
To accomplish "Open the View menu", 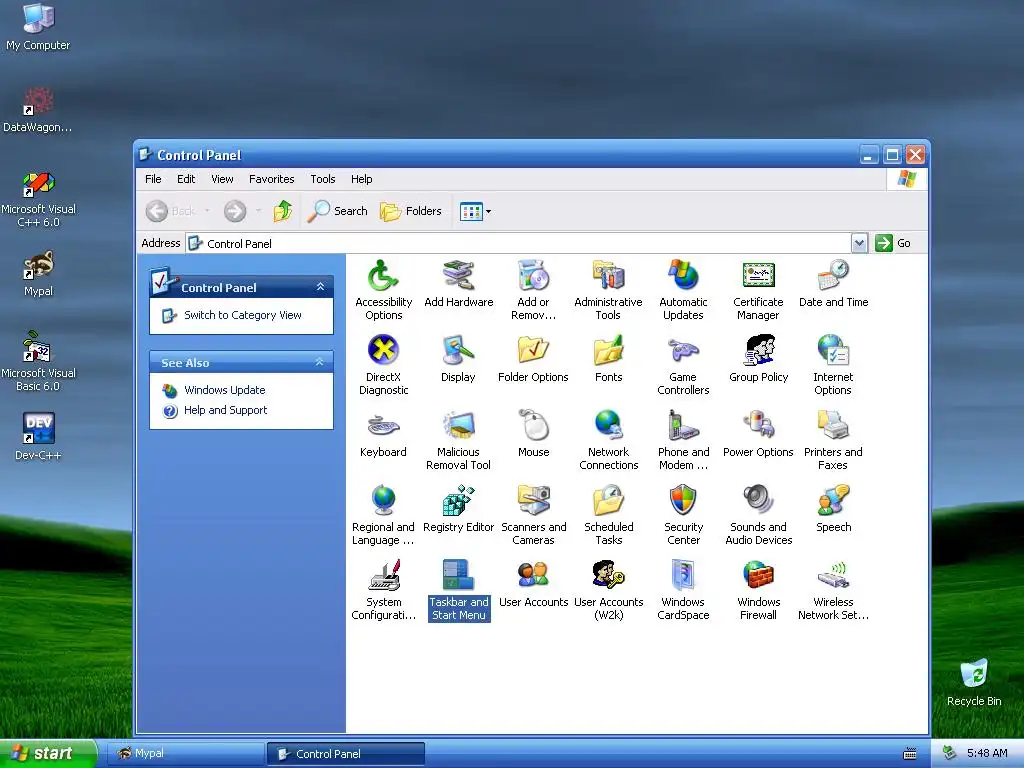I will pyautogui.click(x=222, y=179).
